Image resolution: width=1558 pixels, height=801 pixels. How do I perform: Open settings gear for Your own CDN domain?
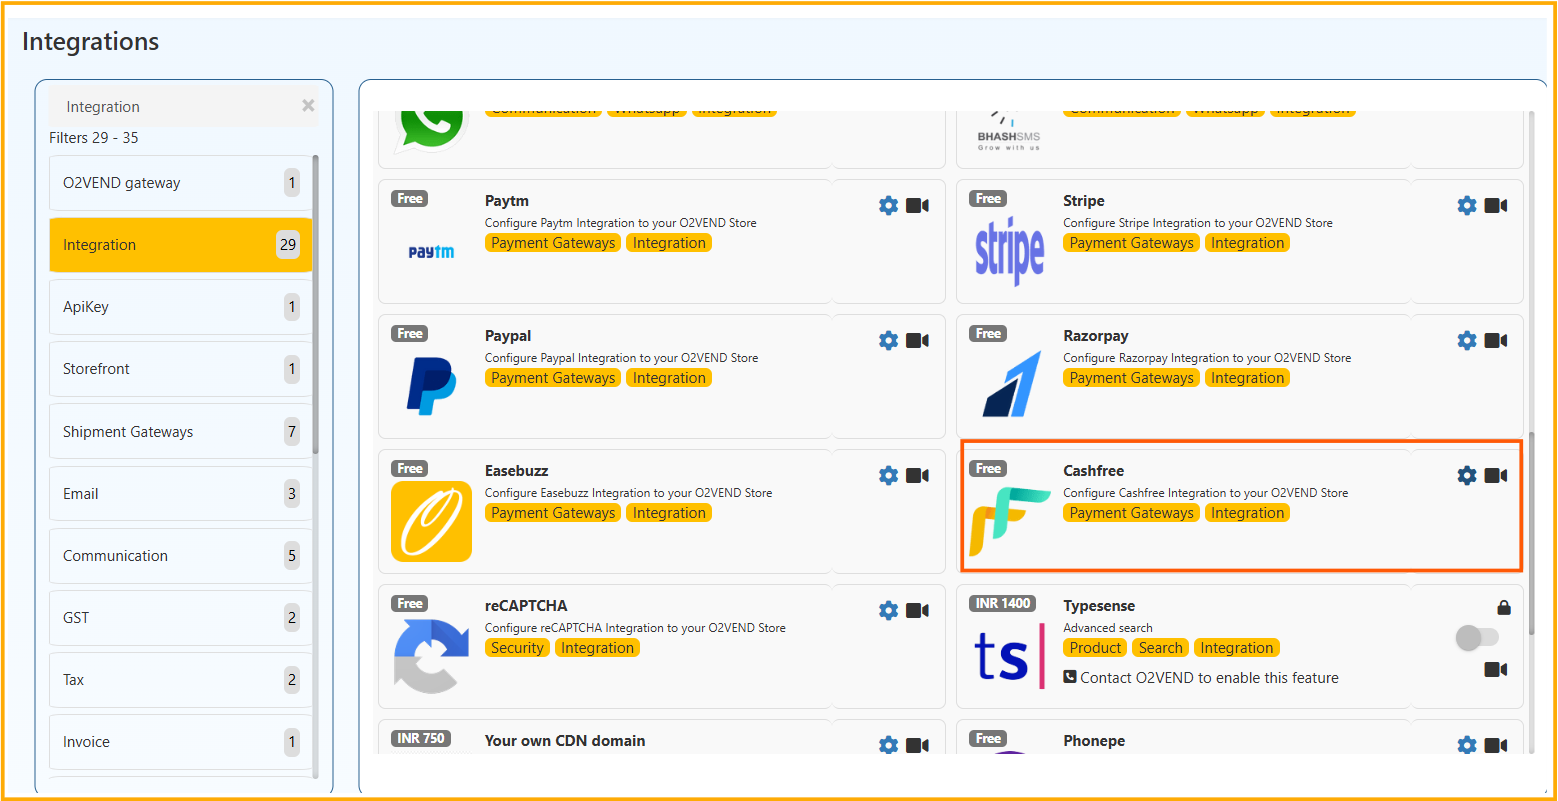click(888, 745)
